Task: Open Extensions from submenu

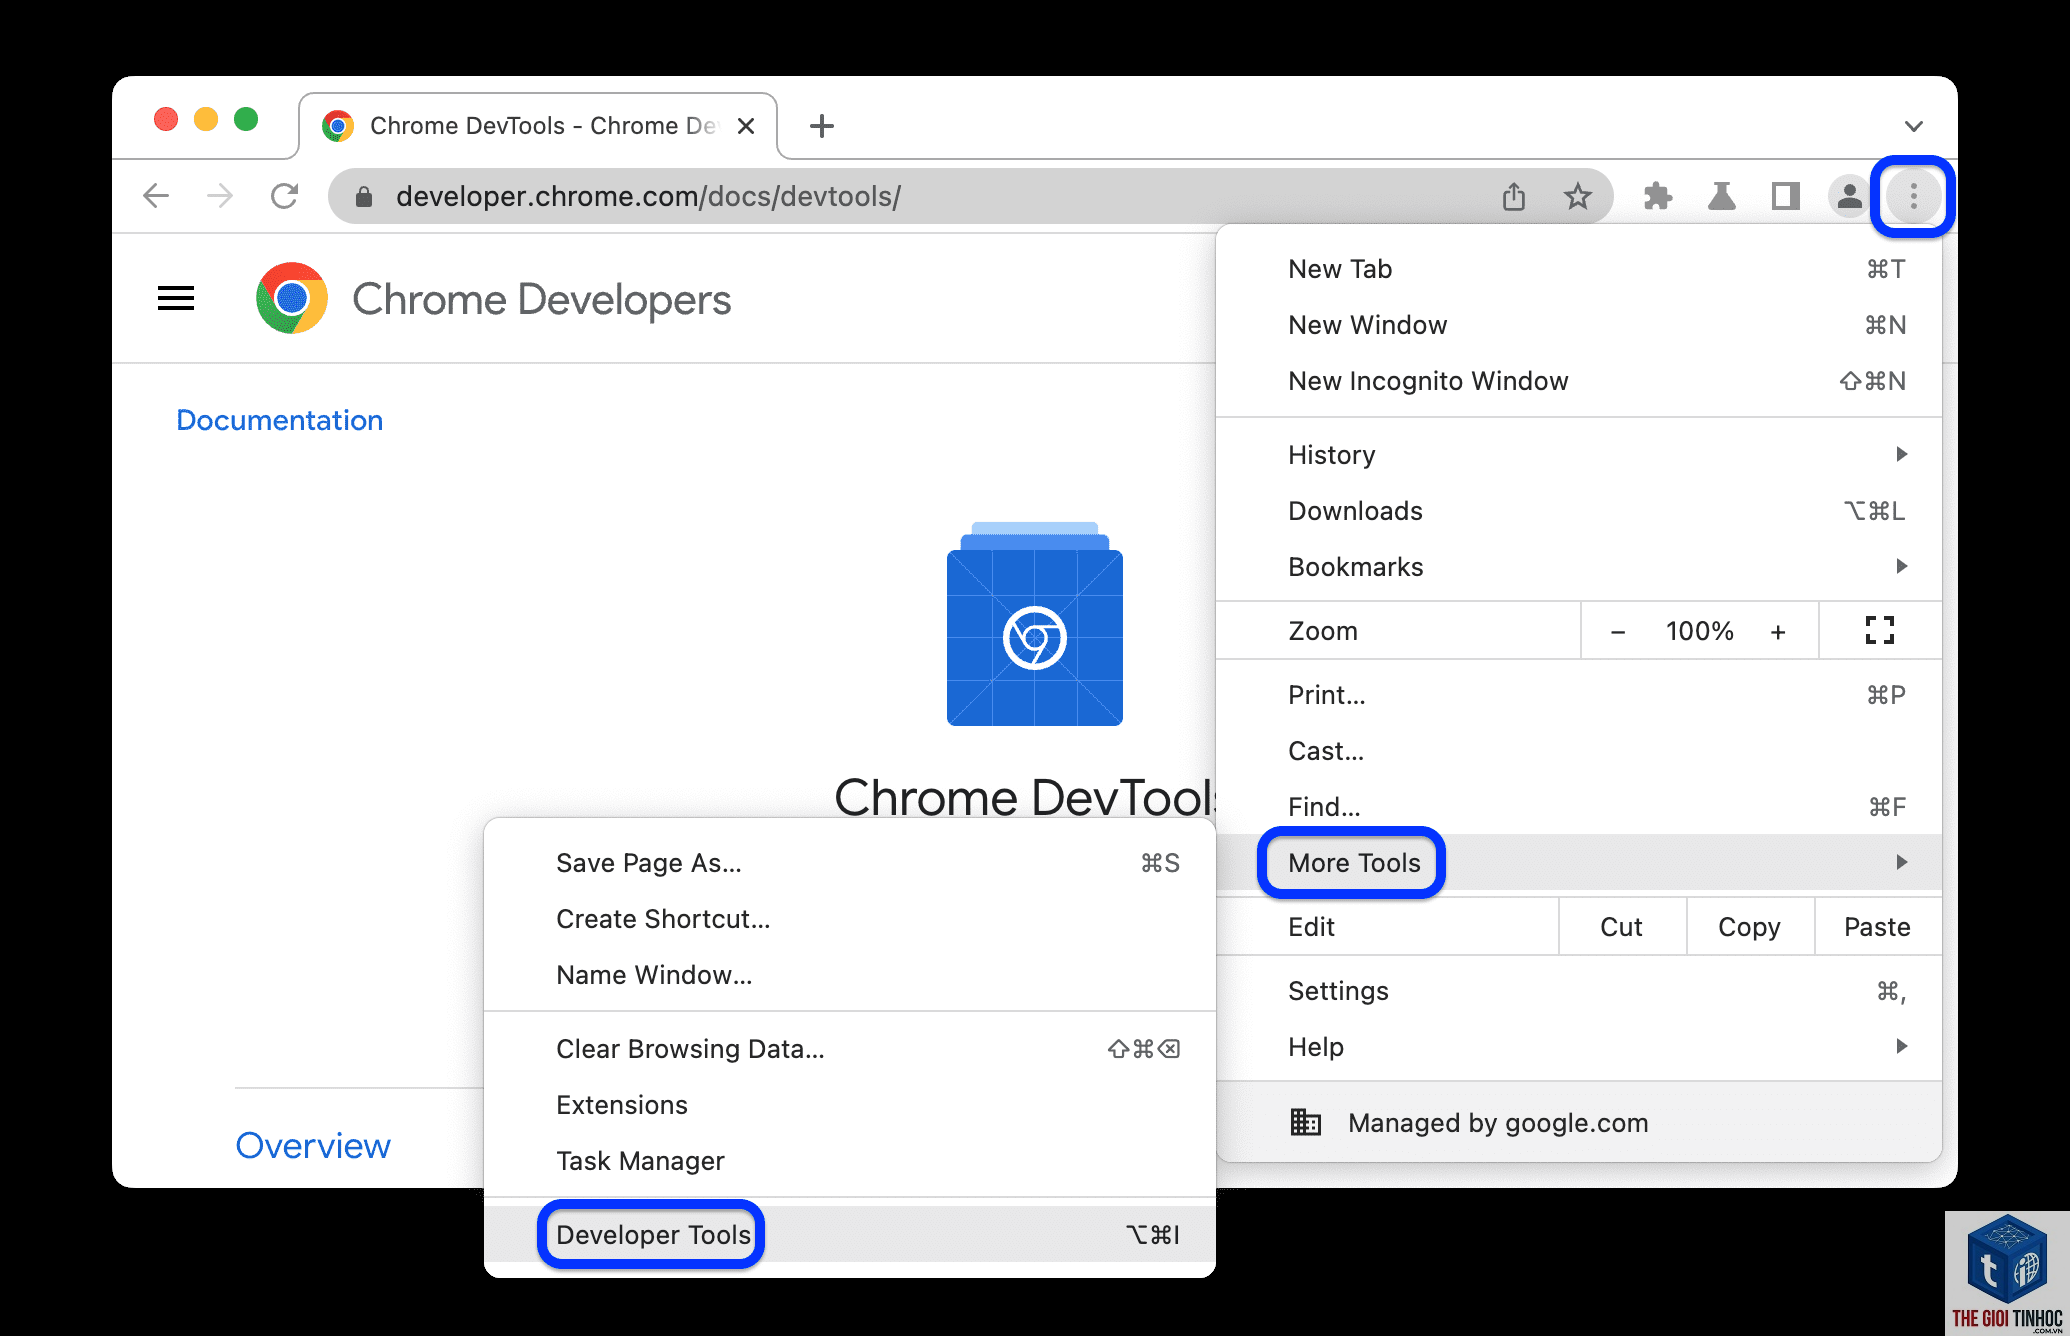Action: pyautogui.click(x=850, y=1105)
